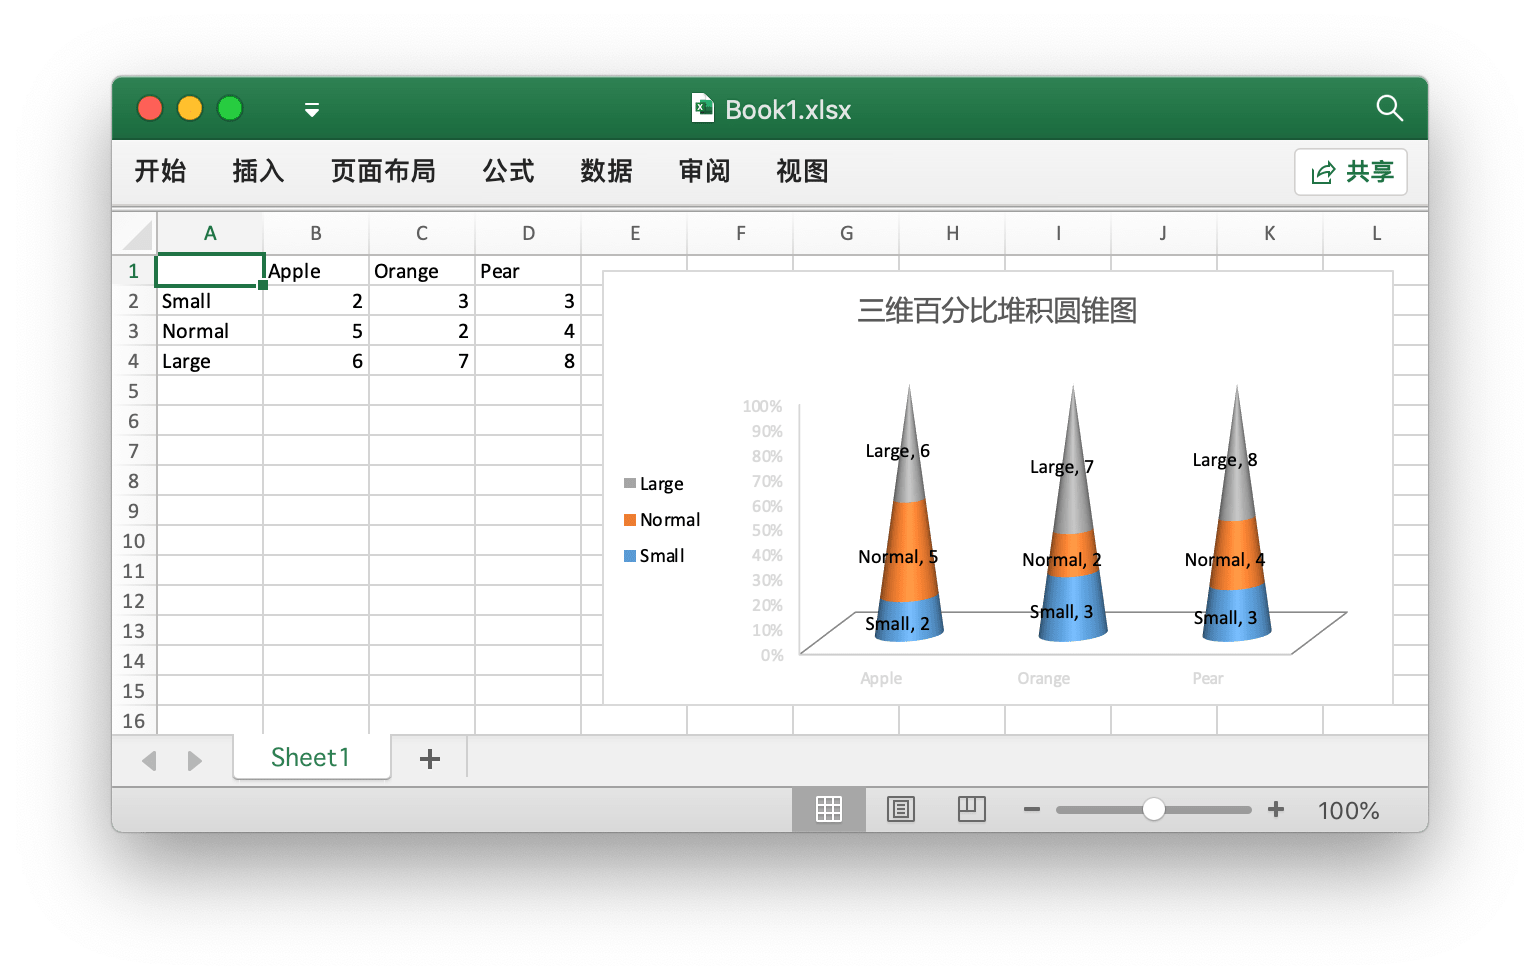This screenshot has width=1540, height=980.
Task: Click the search magnifier icon in title bar
Action: (1389, 108)
